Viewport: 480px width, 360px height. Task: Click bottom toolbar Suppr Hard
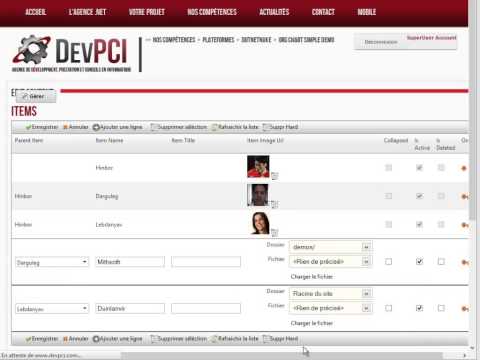pyautogui.click(x=280, y=339)
